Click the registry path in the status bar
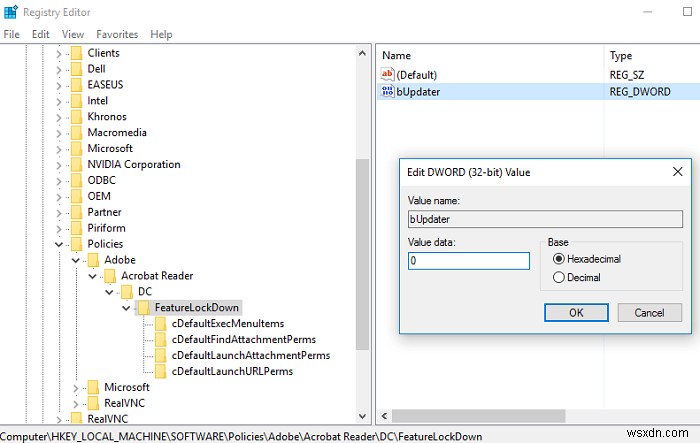This screenshot has height=443, width=700. (x=242, y=436)
